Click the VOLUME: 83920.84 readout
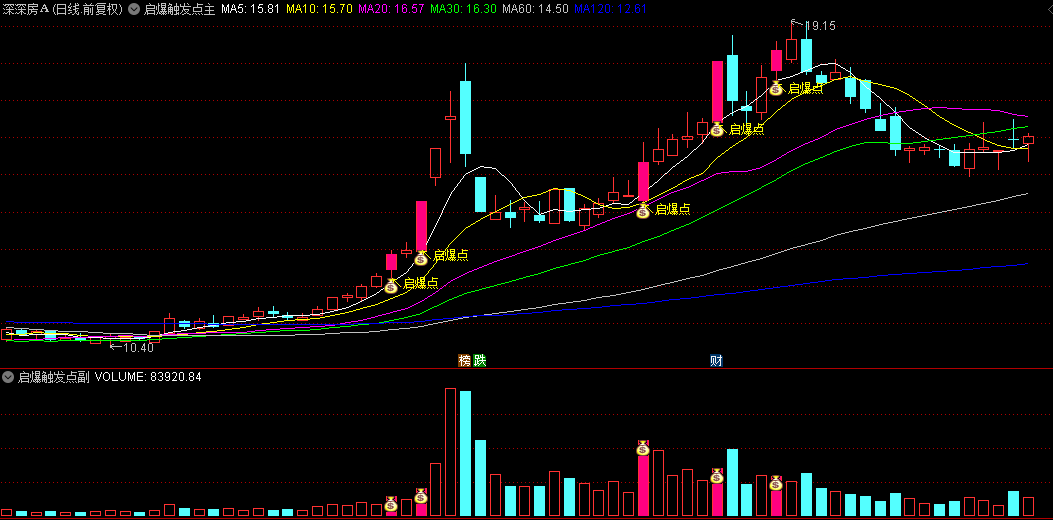The width and height of the screenshot is (1053, 520). point(148,377)
